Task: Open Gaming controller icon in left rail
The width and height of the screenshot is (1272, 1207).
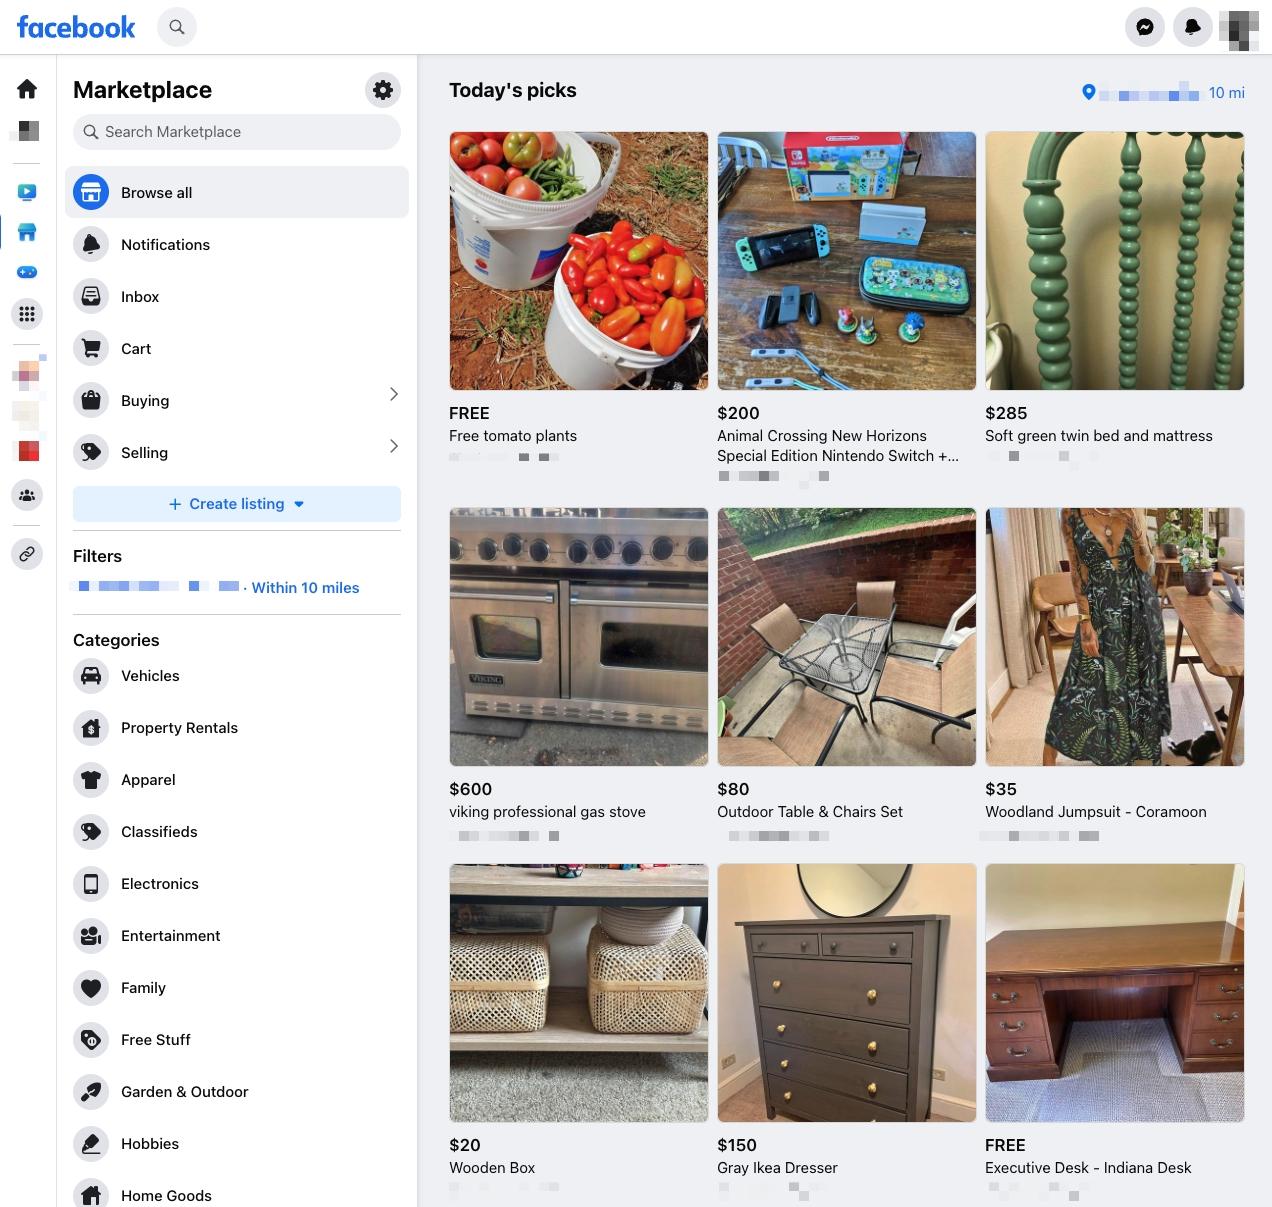Action: [x=27, y=272]
